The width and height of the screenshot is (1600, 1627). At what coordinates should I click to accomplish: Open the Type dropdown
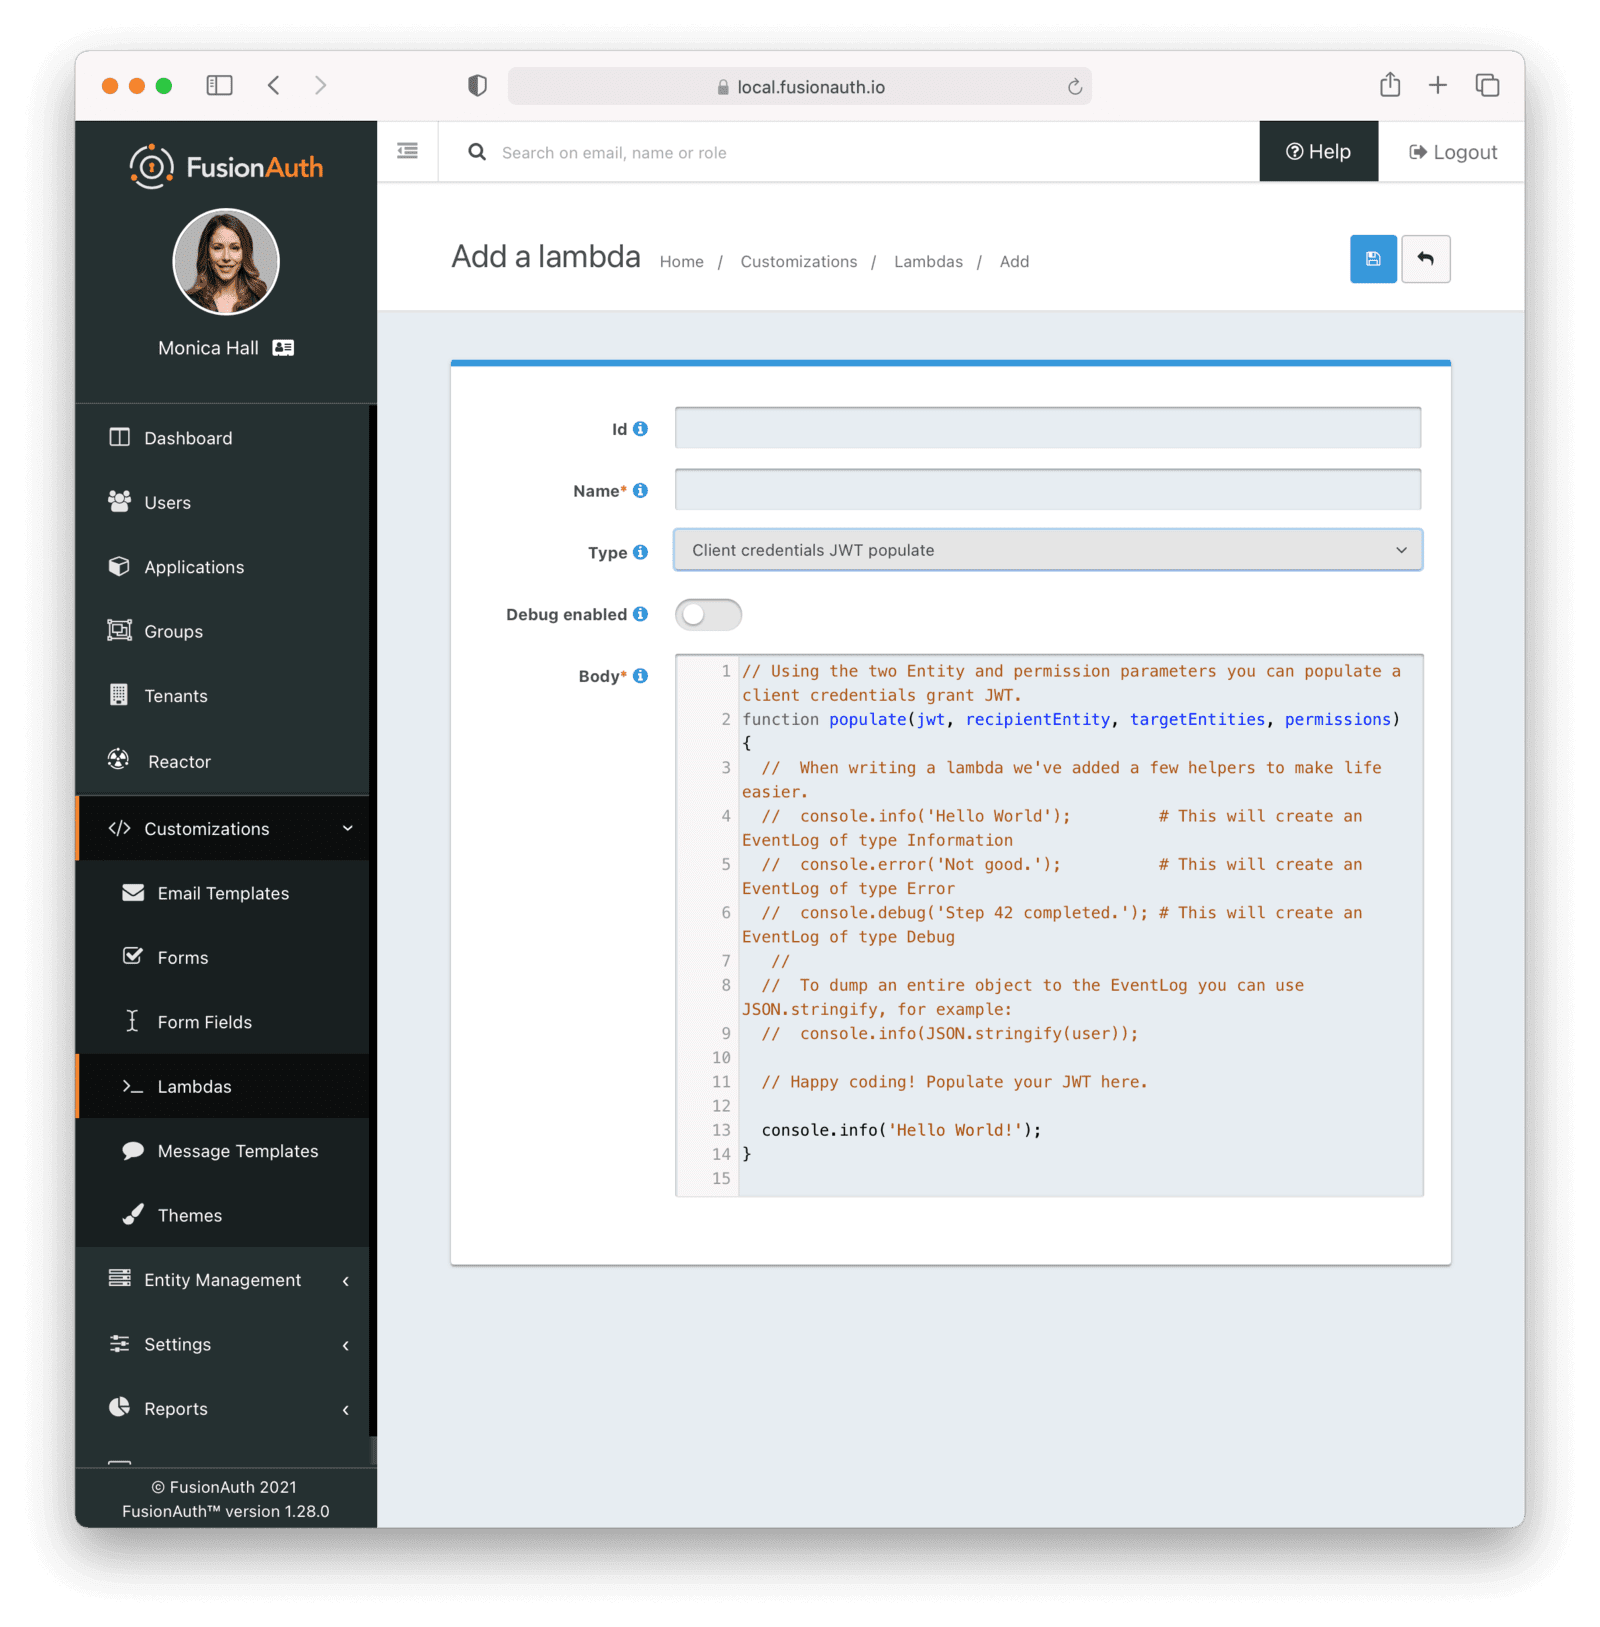tap(1047, 550)
